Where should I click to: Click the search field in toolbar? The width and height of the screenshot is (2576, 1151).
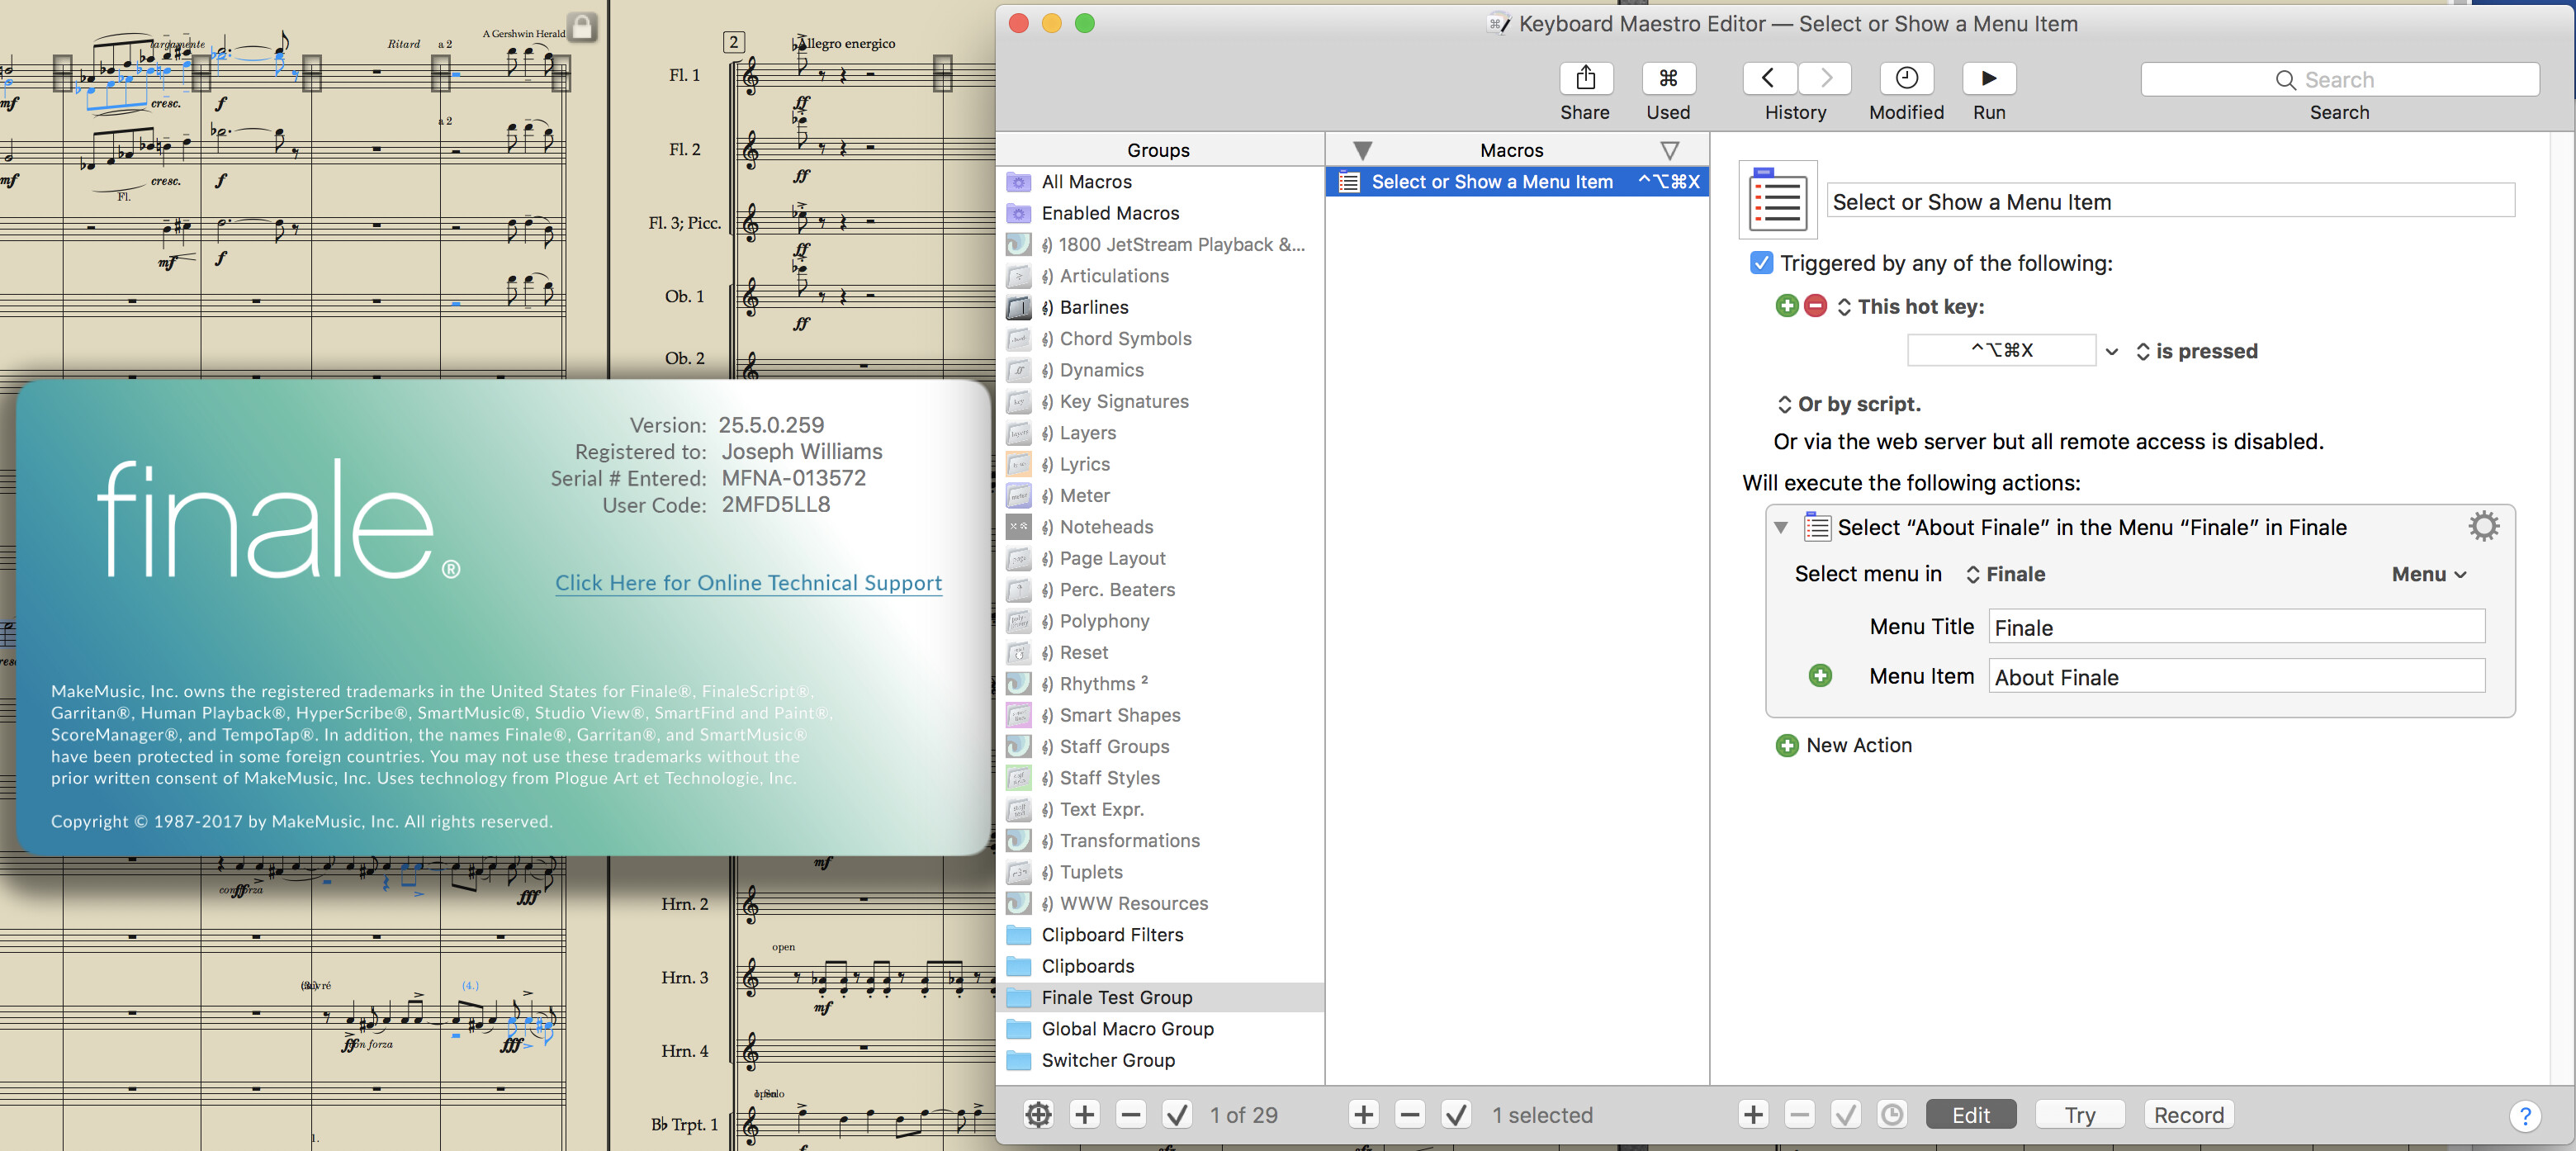tap(2339, 79)
